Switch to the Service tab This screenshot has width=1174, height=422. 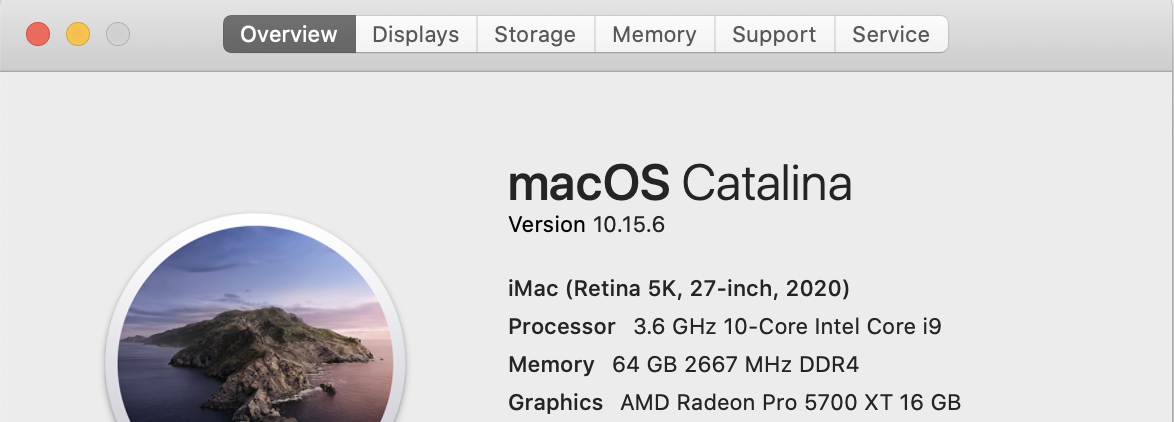(x=890, y=35)
